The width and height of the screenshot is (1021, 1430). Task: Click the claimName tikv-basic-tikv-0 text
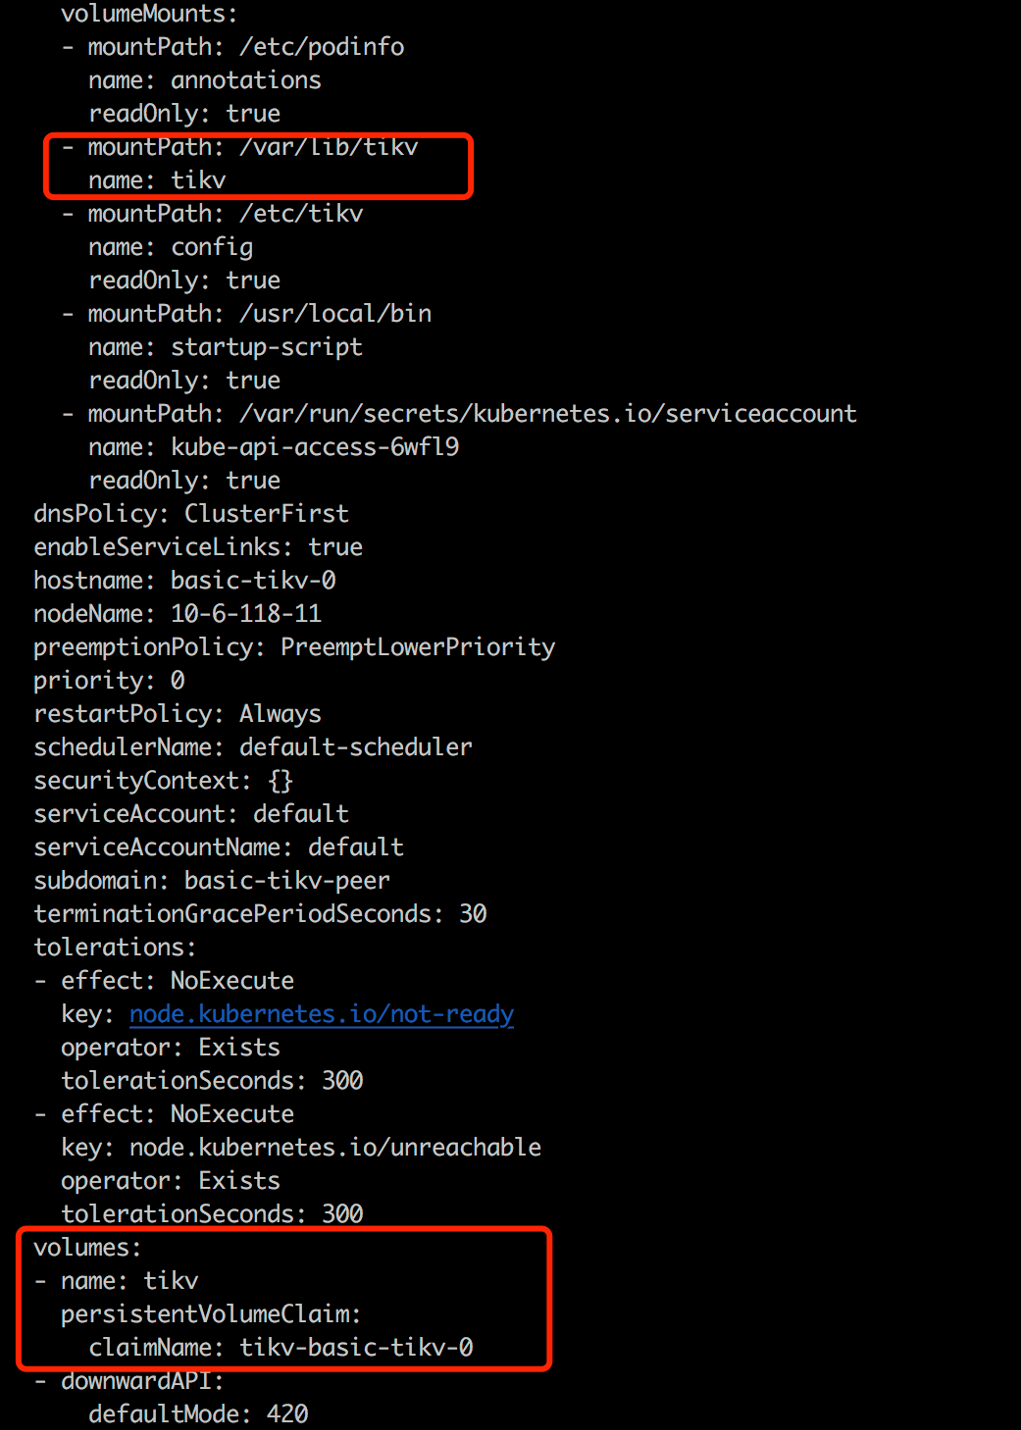click(280, 1347)
